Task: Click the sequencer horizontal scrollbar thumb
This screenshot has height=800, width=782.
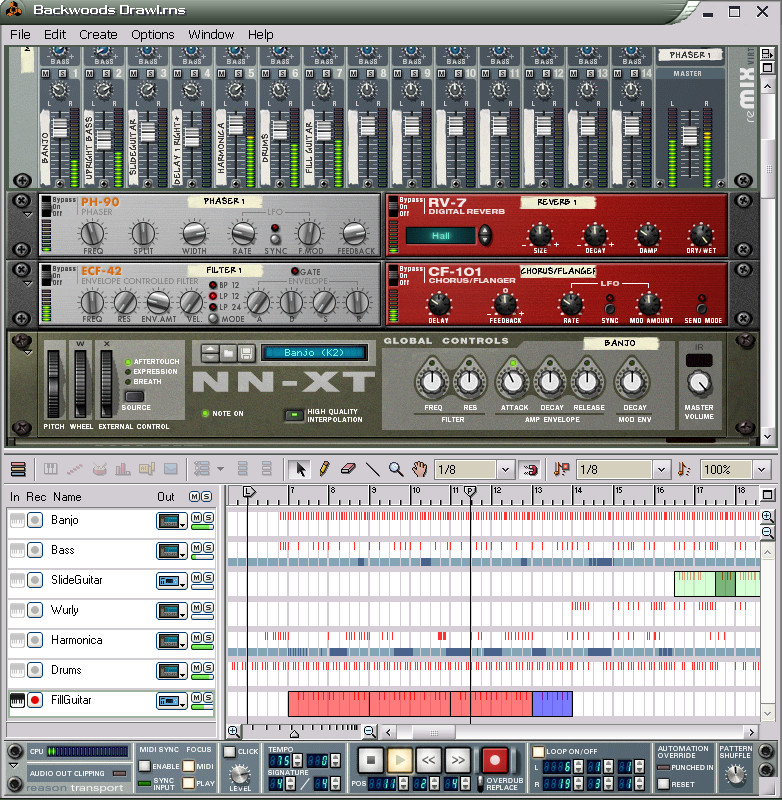Action: tap(434, 733)
